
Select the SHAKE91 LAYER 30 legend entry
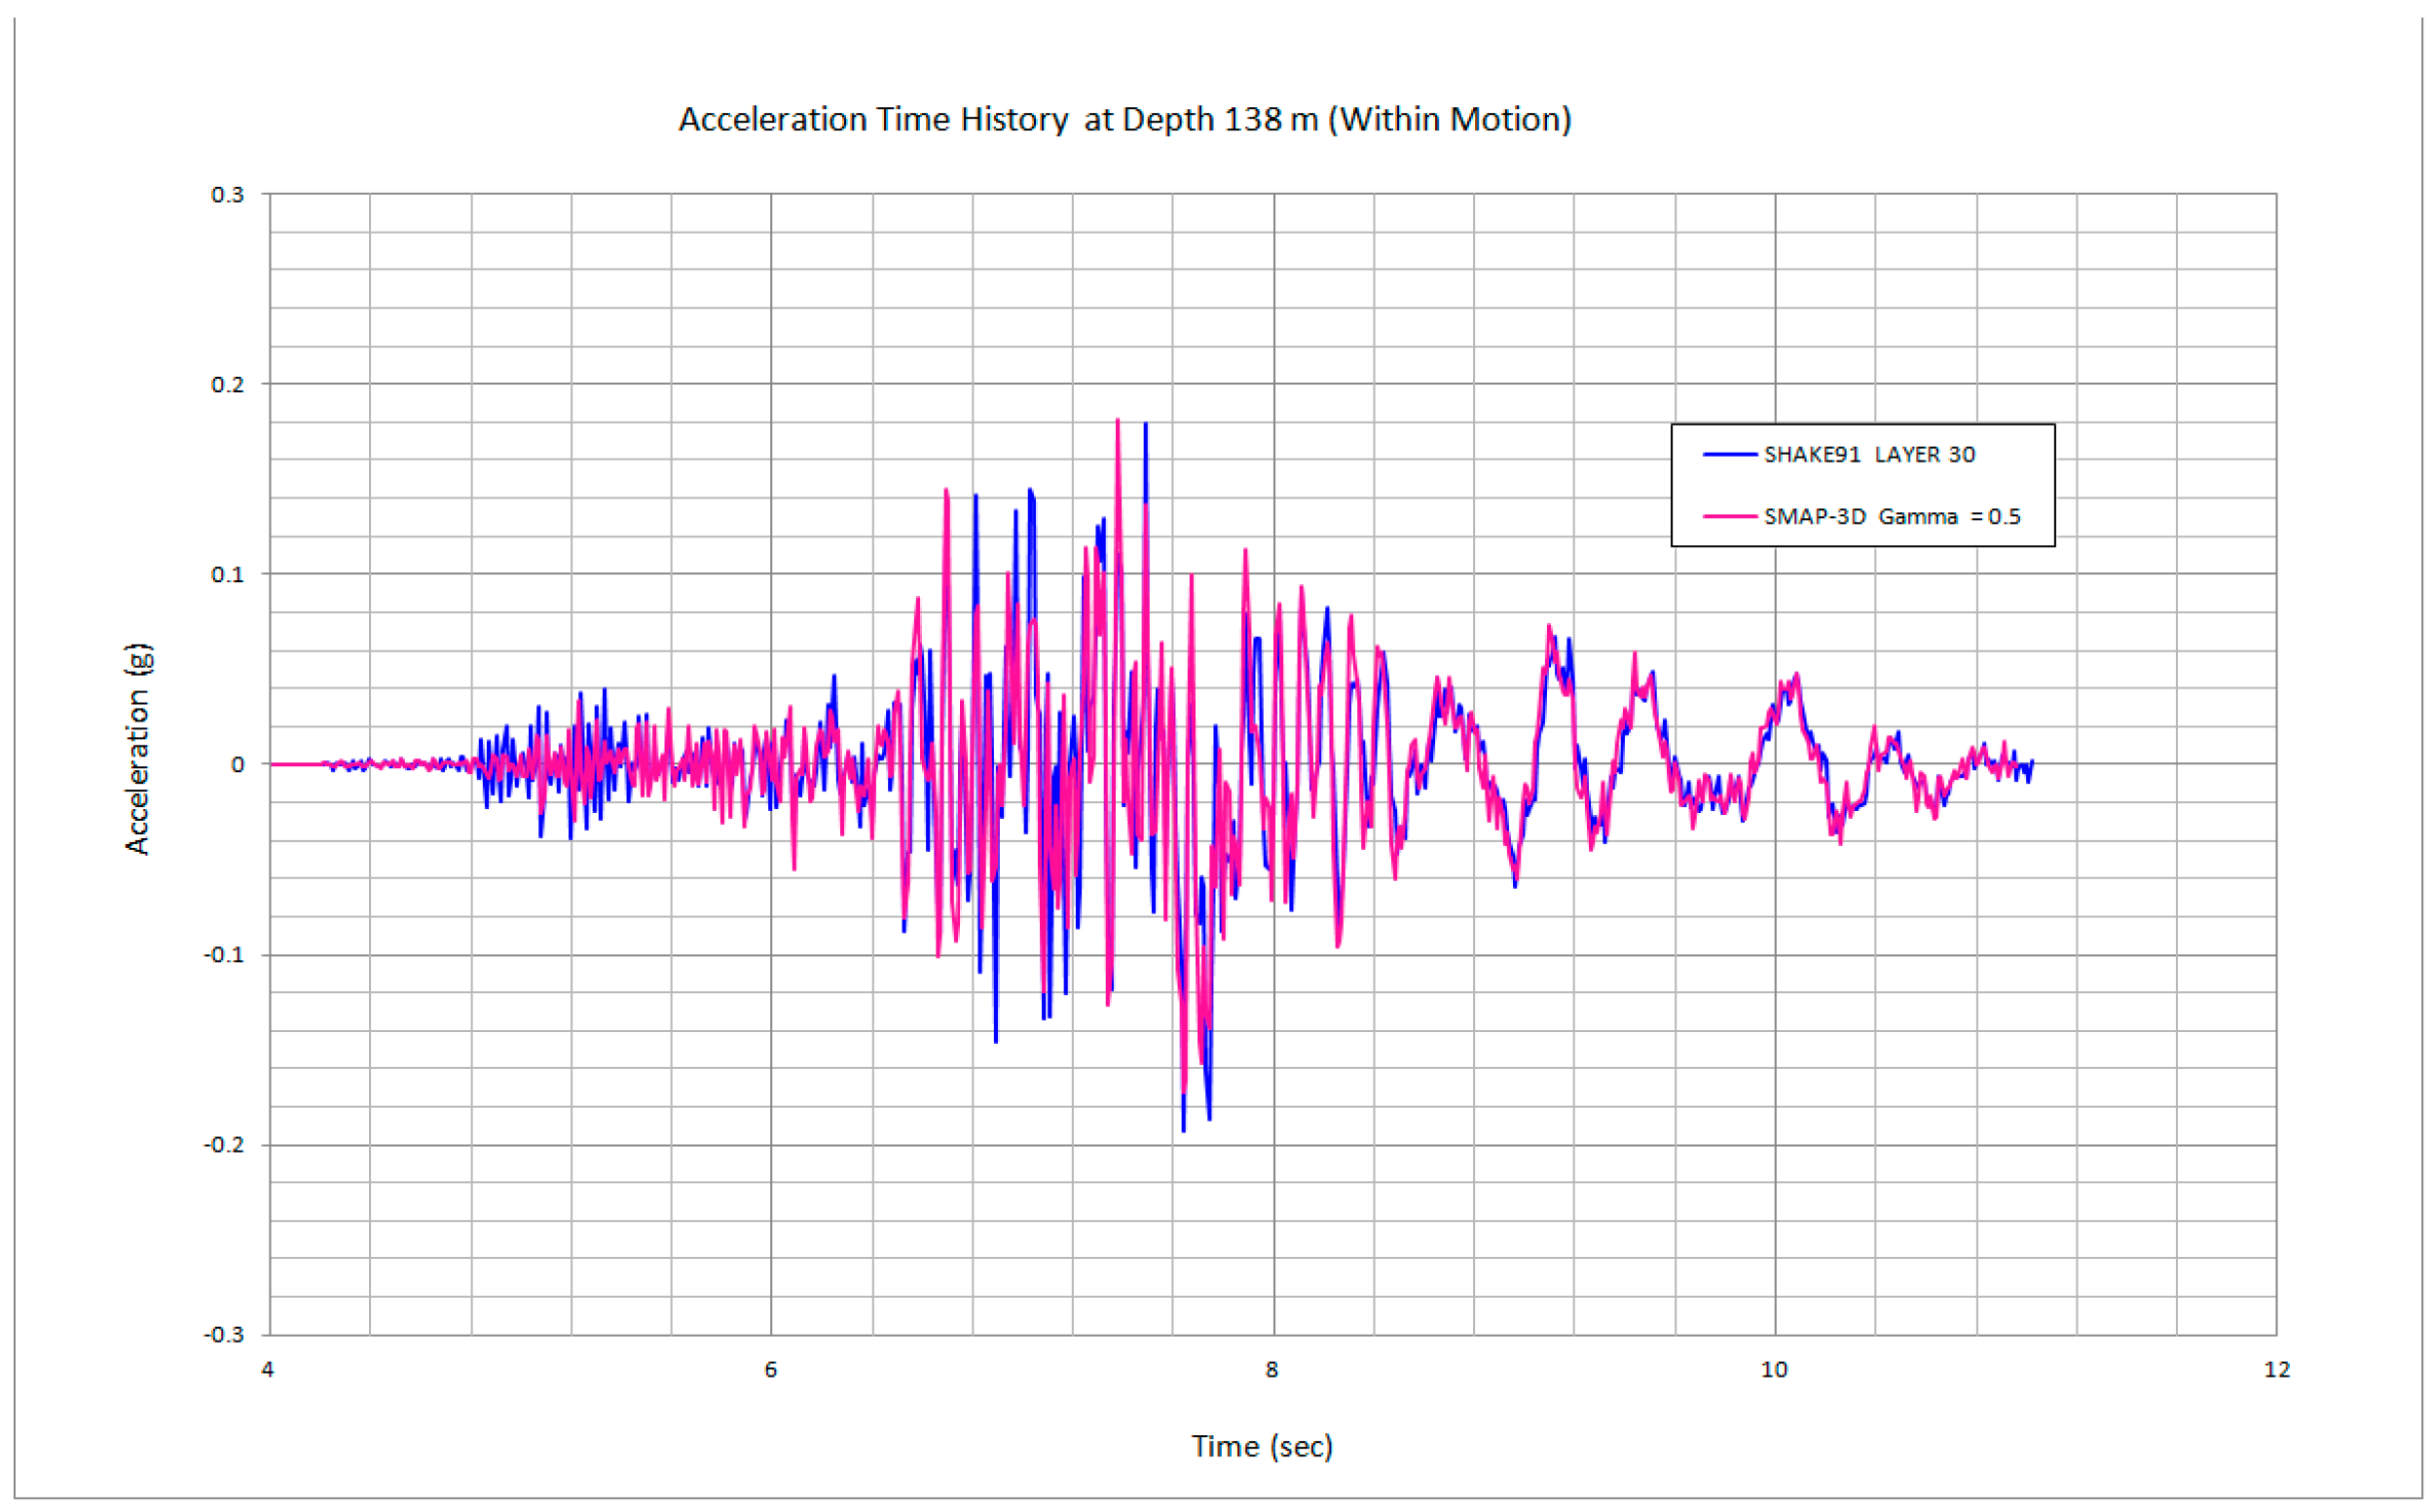1868,455
